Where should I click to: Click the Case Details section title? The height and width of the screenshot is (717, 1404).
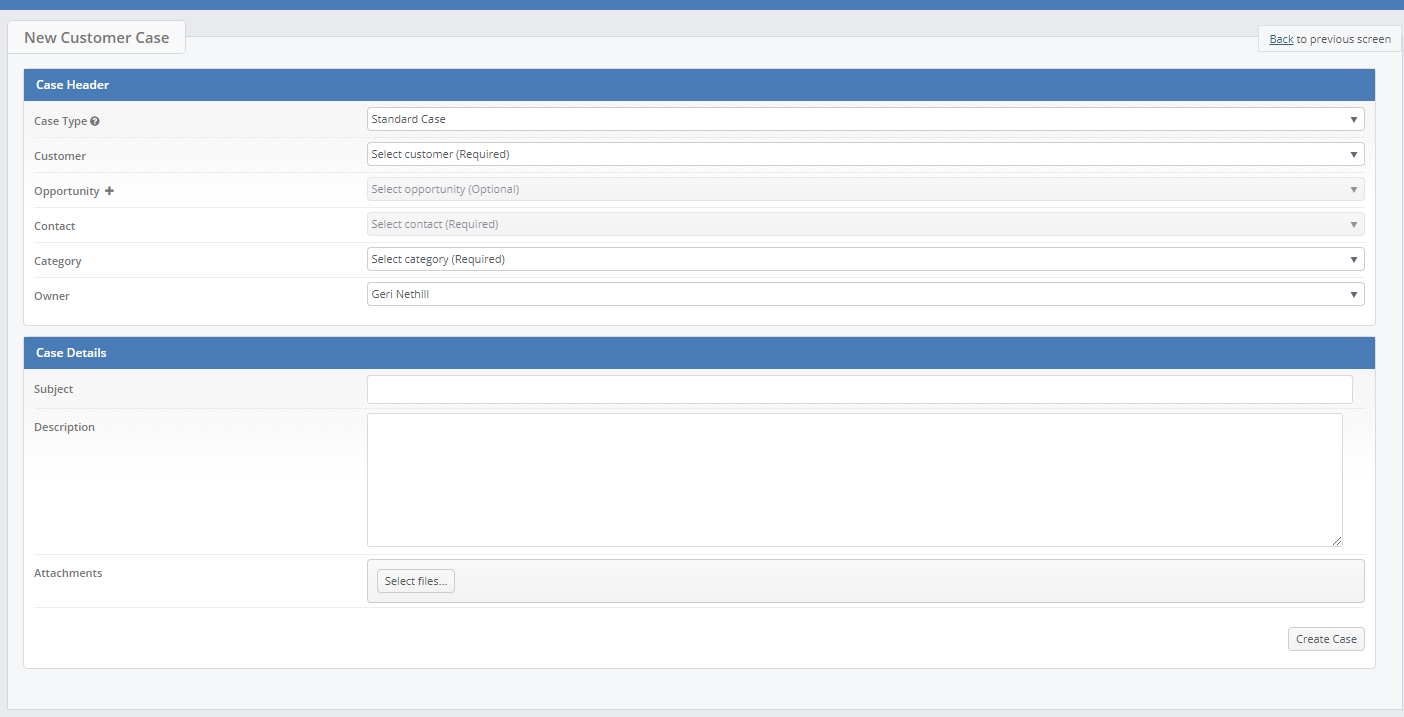point(71,353)
